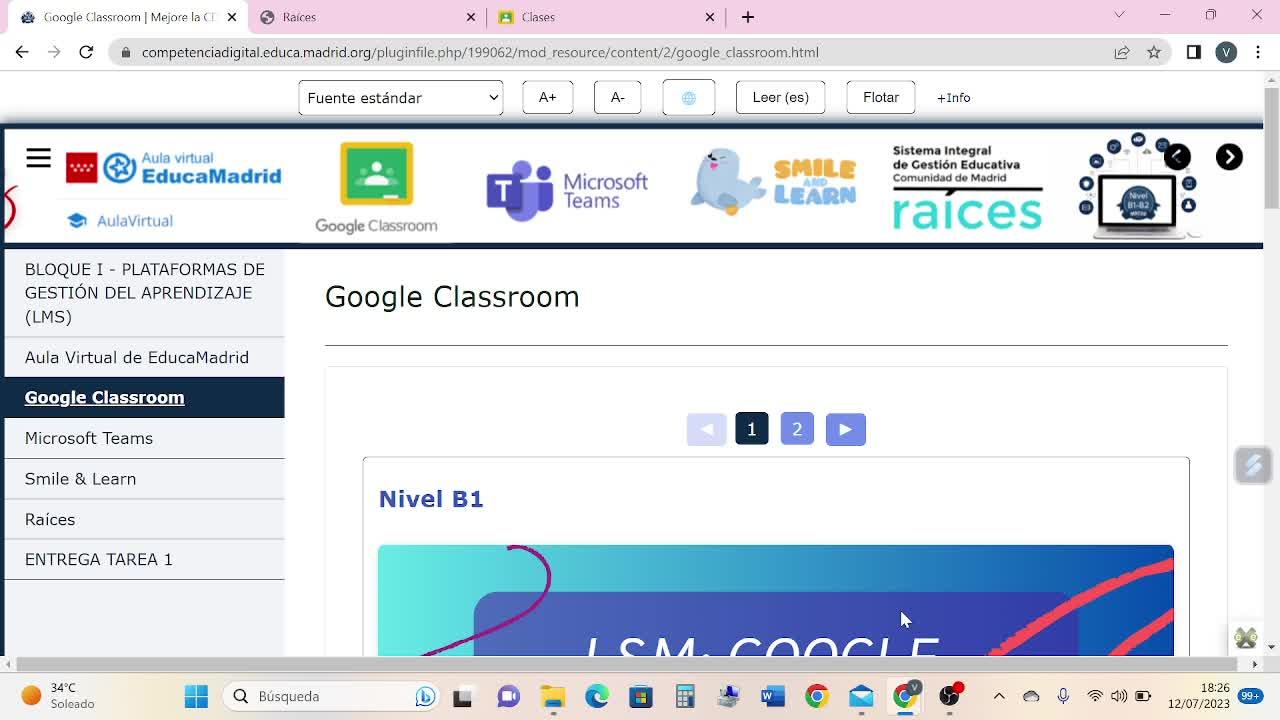Image resolution: width=1280 pixels, height=720 pixels.
Task: Open the tab search chevron in Chrome
Action: 1119,15
